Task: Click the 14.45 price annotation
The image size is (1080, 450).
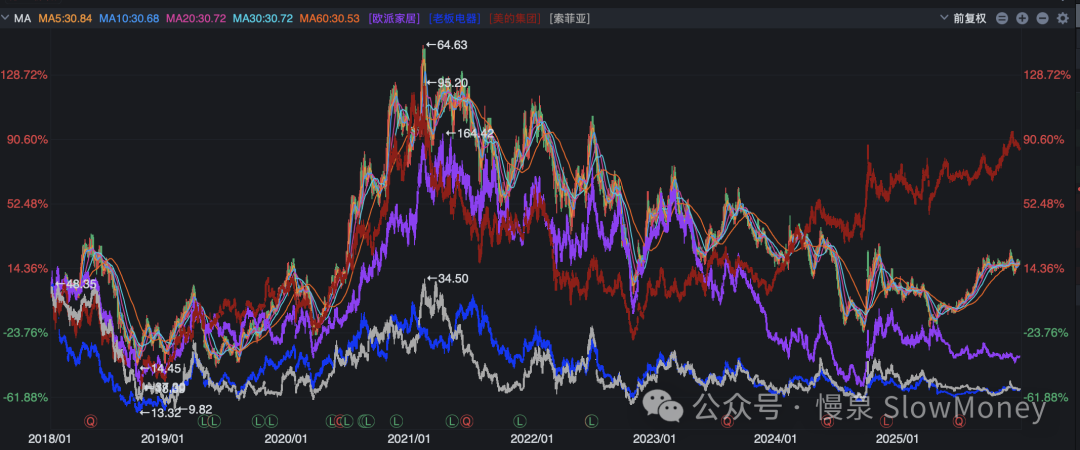Action: 160,369
